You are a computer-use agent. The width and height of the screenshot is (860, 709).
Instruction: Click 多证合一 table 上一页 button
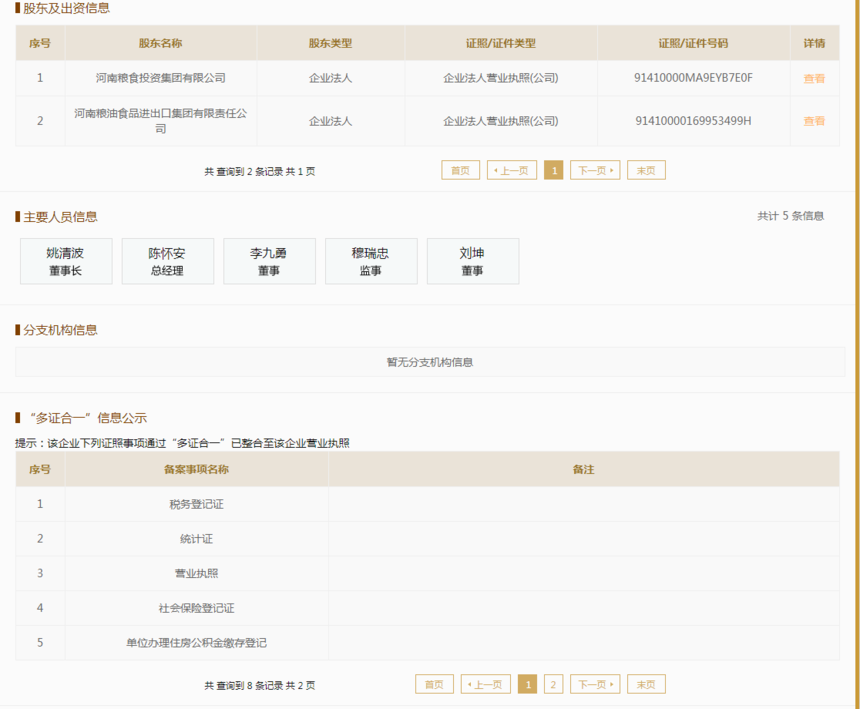485,684
